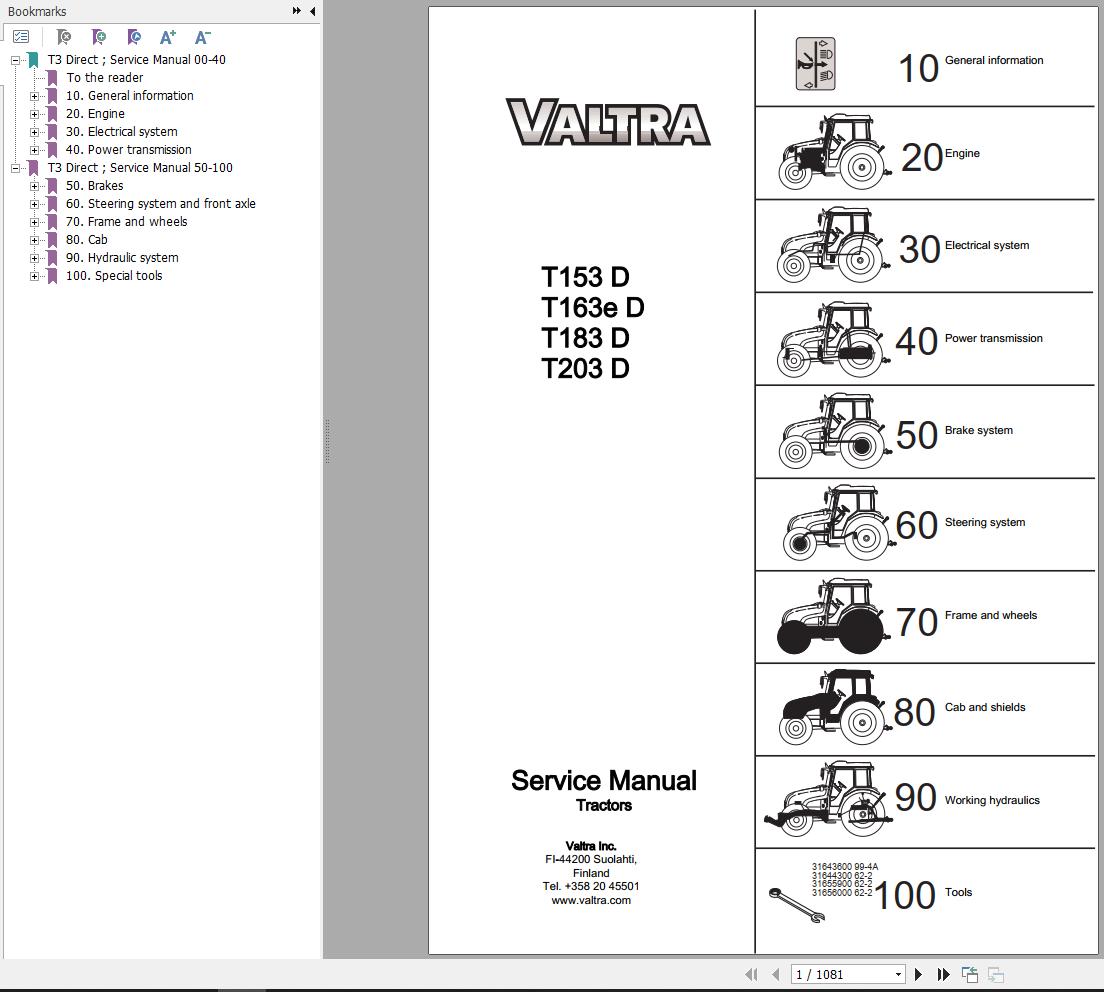Increase bookmark text size with A+

[168, 37]
